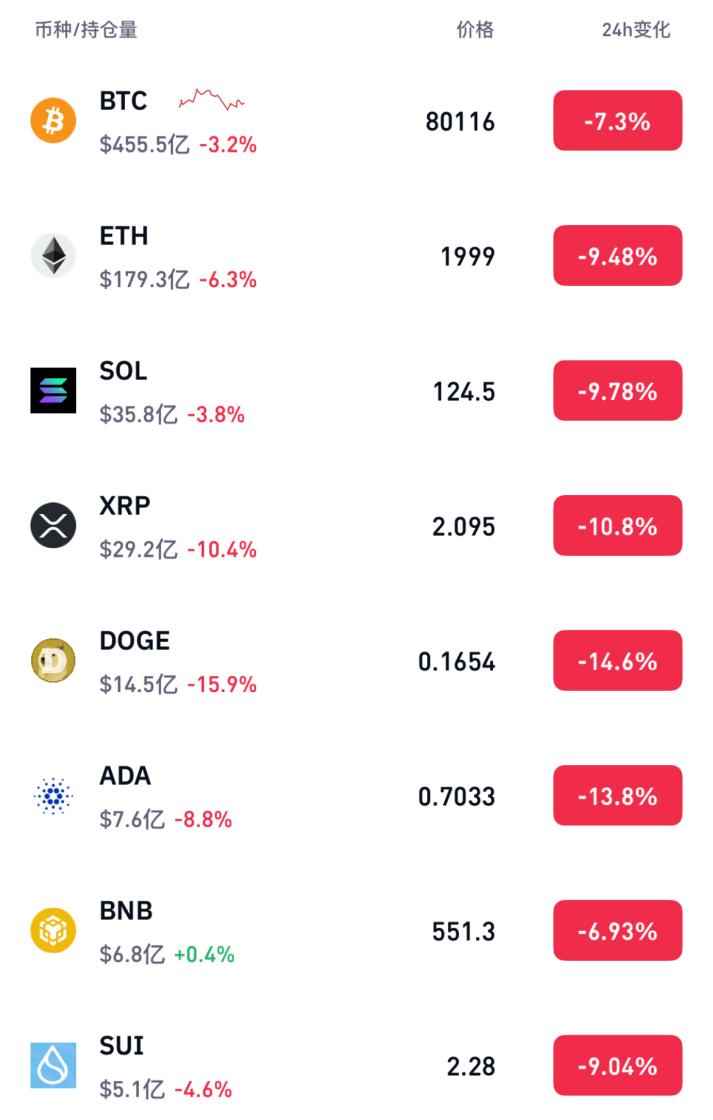Tap the BNB -6.93% change button
This screenshot has height=1120, width=713.
coord(617,931)
